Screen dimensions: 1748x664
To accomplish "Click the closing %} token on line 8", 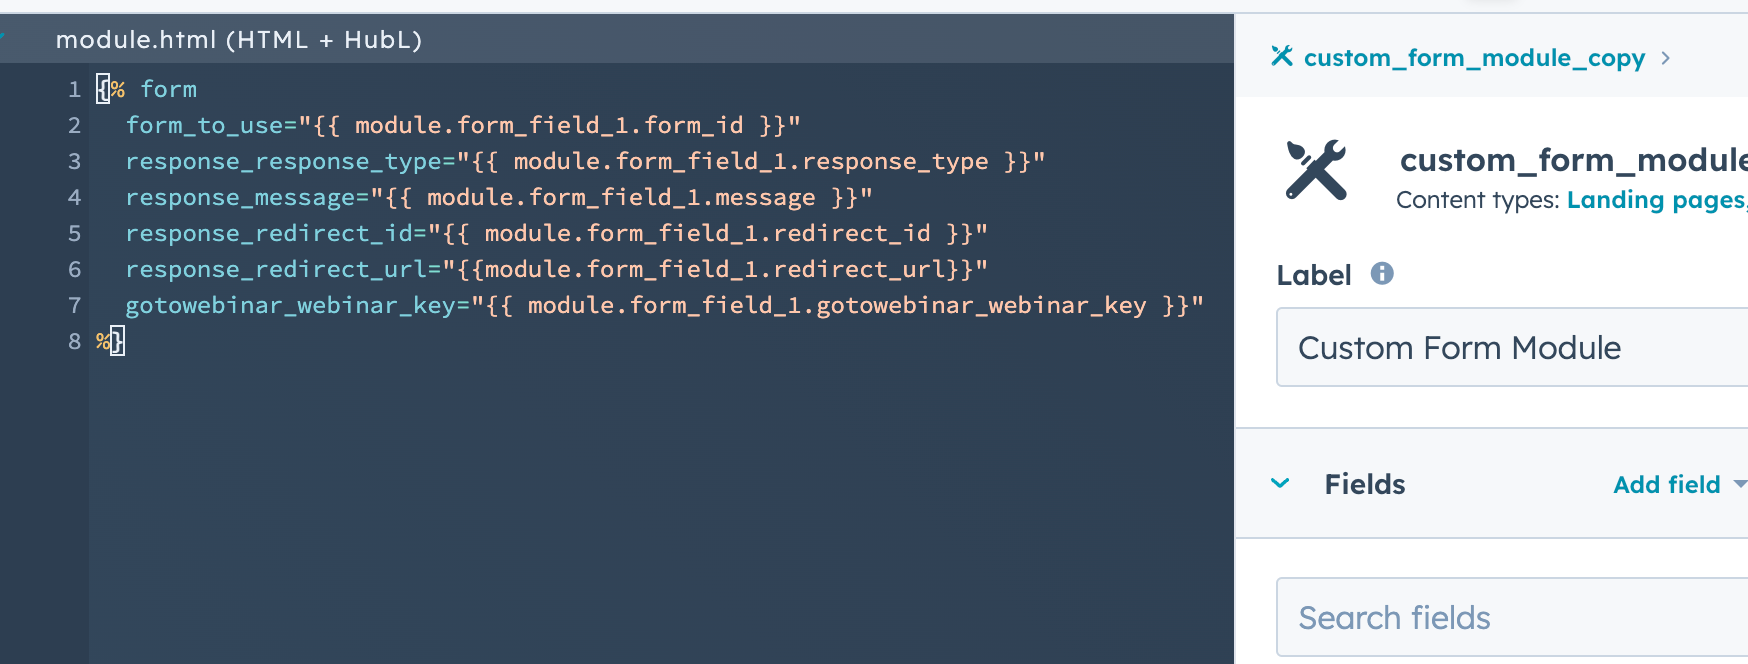I will tap(108, 341).
